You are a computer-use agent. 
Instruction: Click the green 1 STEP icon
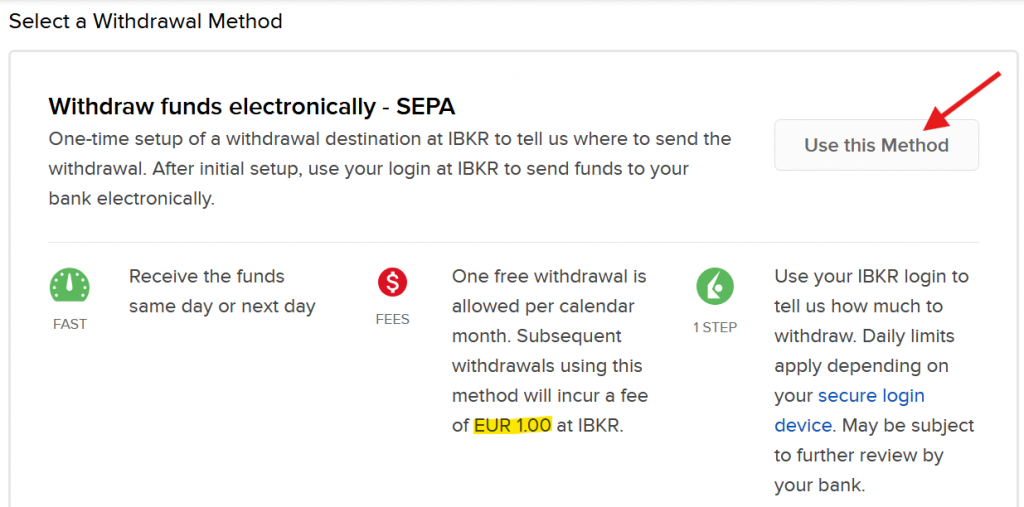pos(715,286)
